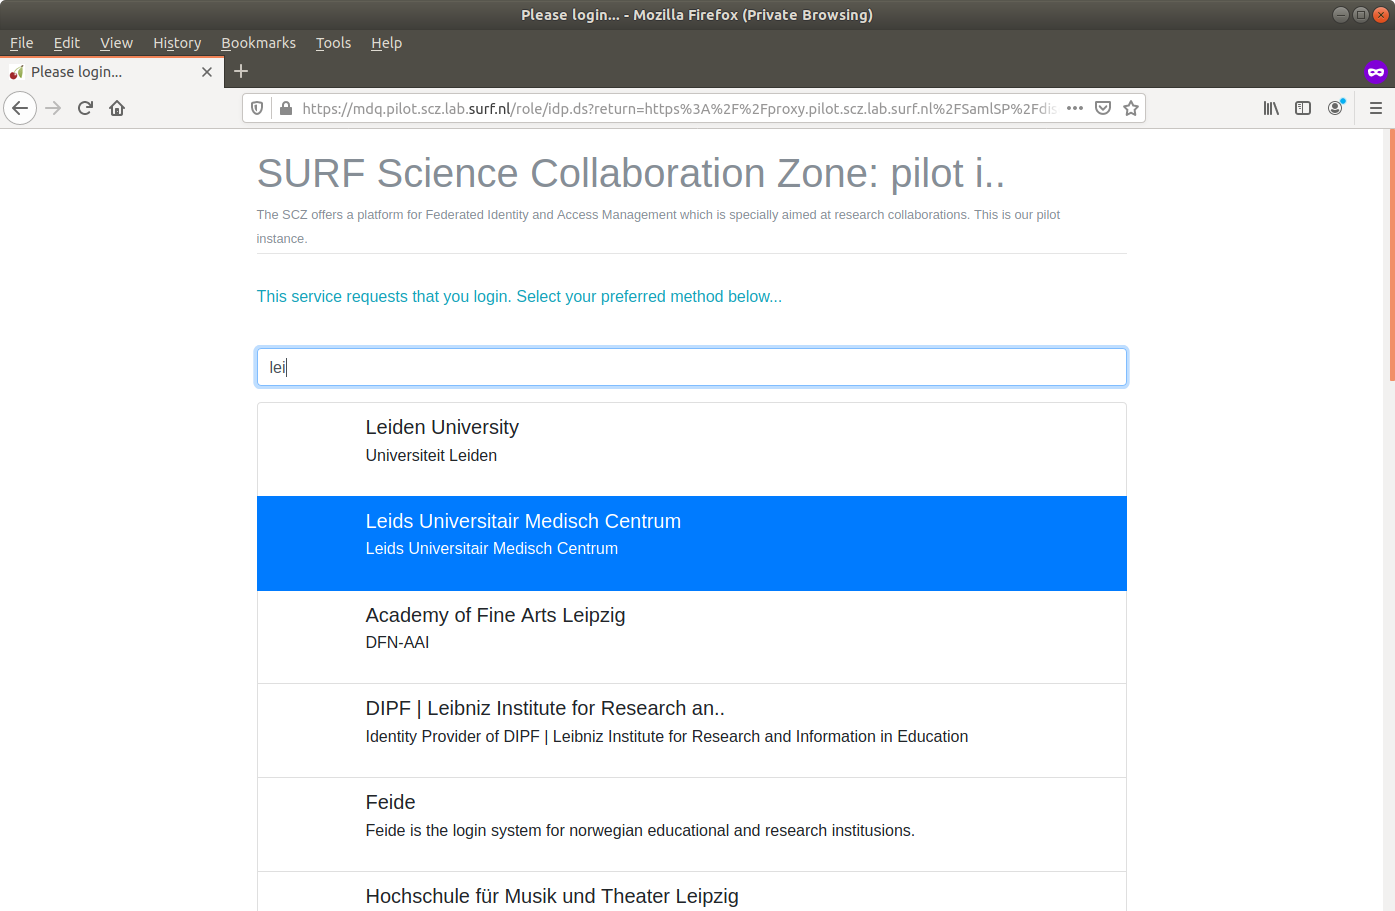The height and width of the screenshot is (911, 1395).
Task: Click 'This service requests that you login' text
Action: tap(519, 296)
